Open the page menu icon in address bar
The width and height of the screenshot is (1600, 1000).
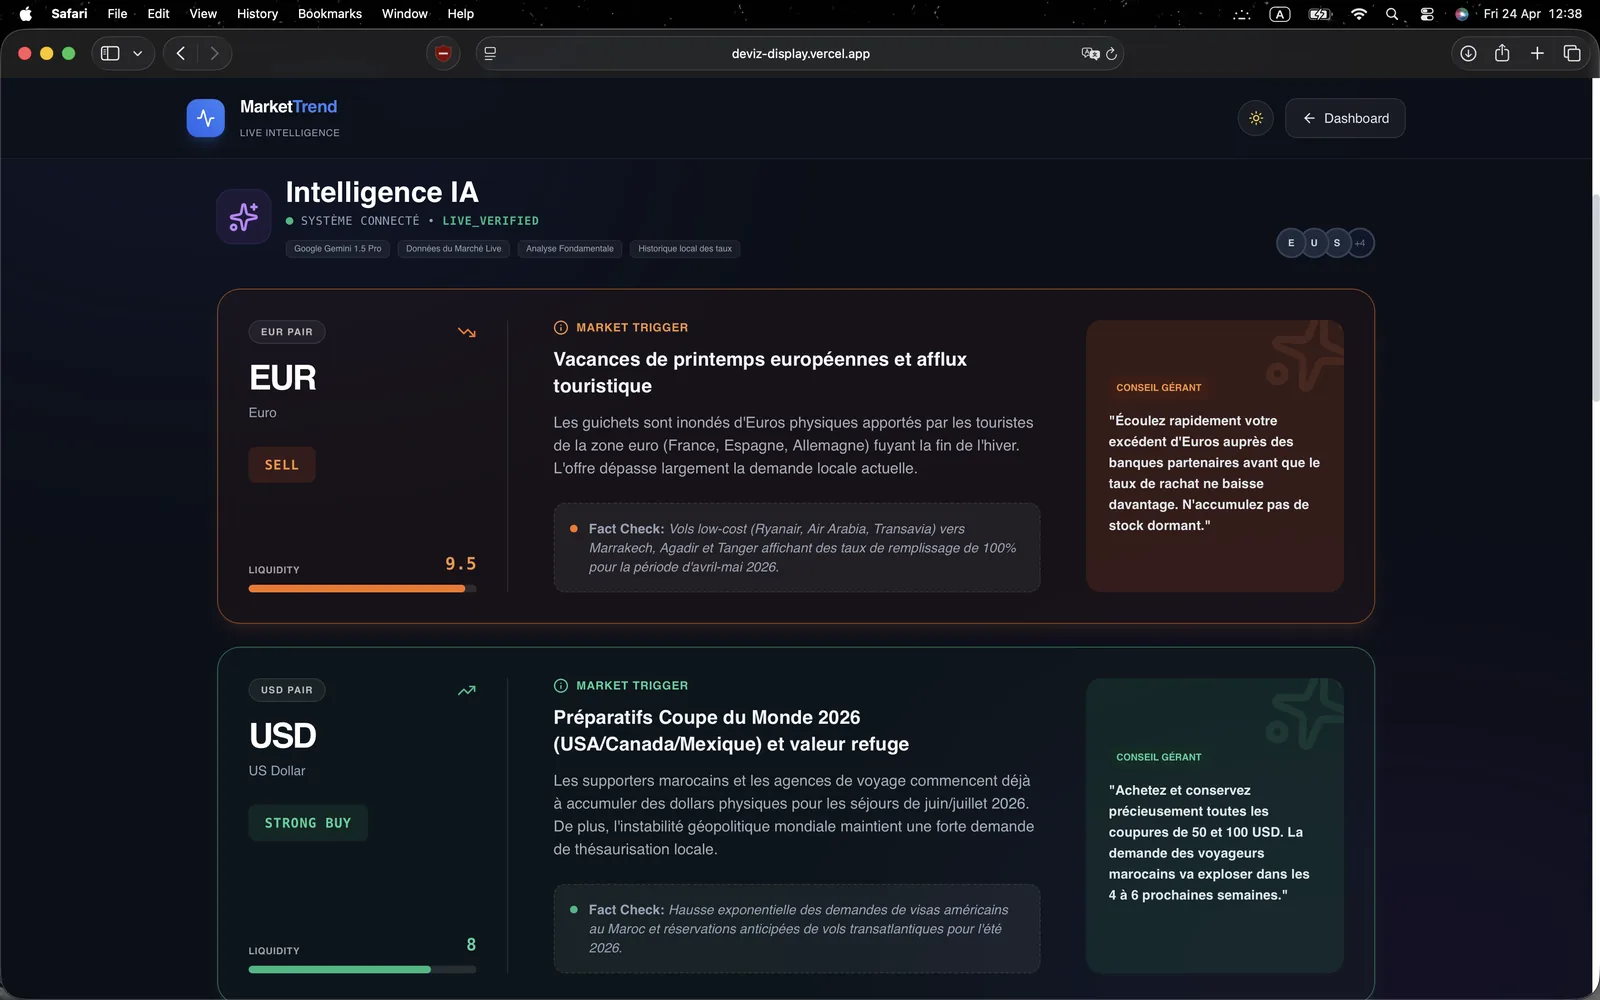click(x=490, y=53)
